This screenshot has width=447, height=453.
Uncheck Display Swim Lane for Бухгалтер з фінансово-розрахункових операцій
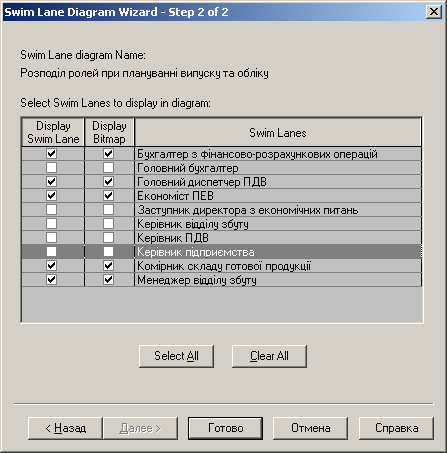pyautogui.click(x=51, y=154)
